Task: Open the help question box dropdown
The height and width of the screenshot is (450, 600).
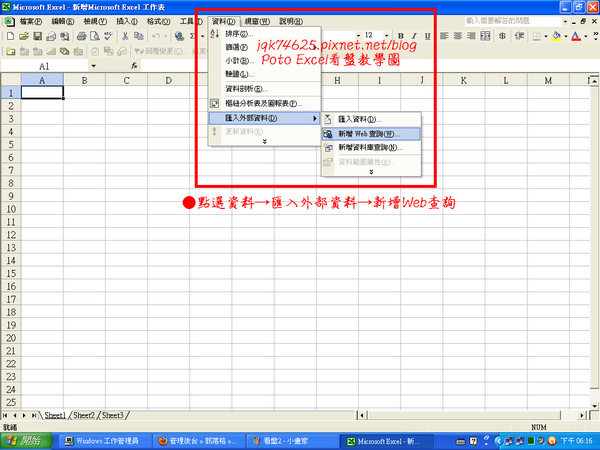Action: tap(565, 21)
